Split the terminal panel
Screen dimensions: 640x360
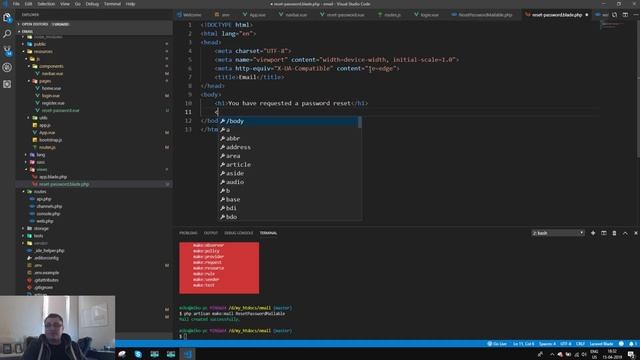[603, 233]
